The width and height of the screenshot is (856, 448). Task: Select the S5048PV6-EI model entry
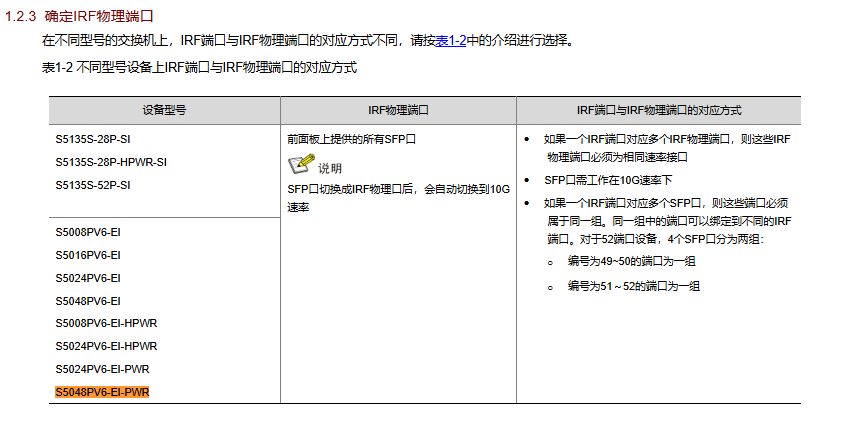pyautogui.click(x=88, y=301)
